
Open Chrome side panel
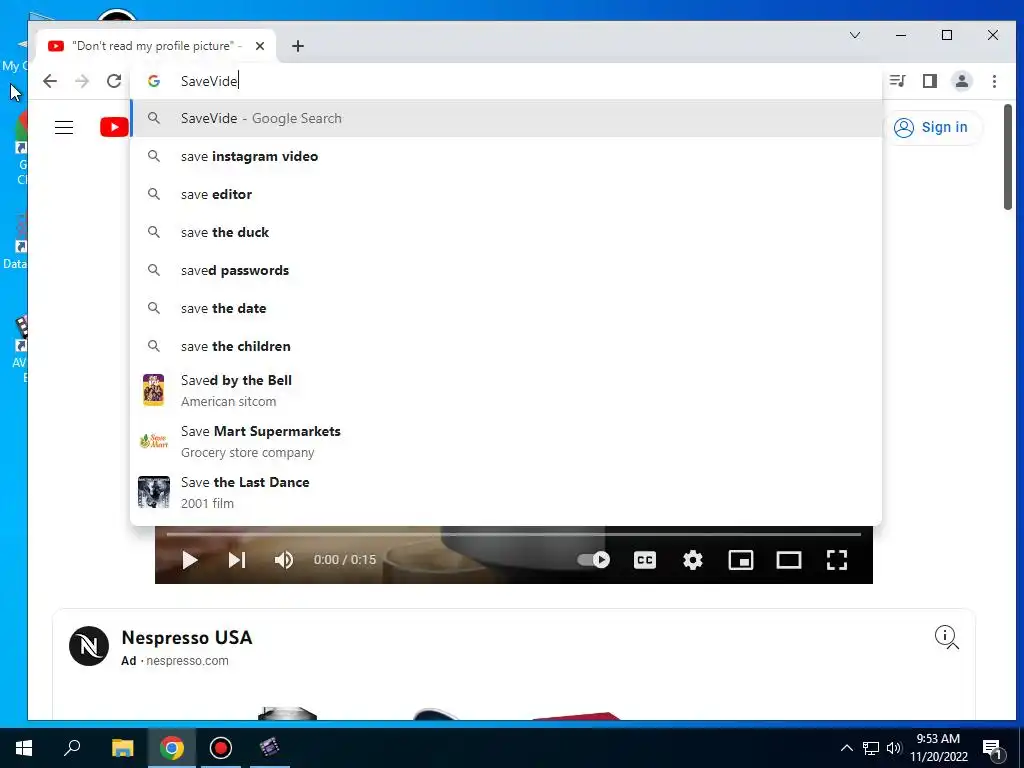click(x=929, y=81)
